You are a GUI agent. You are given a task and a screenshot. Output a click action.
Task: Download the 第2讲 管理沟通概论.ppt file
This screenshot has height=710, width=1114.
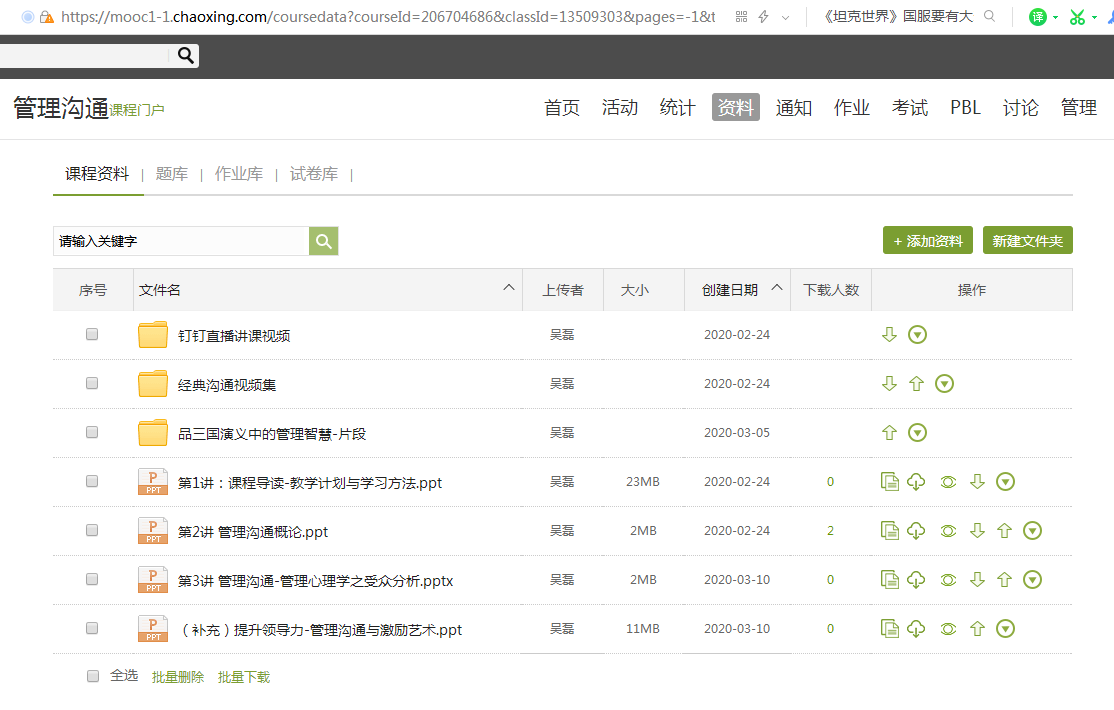tap(916, 531)
